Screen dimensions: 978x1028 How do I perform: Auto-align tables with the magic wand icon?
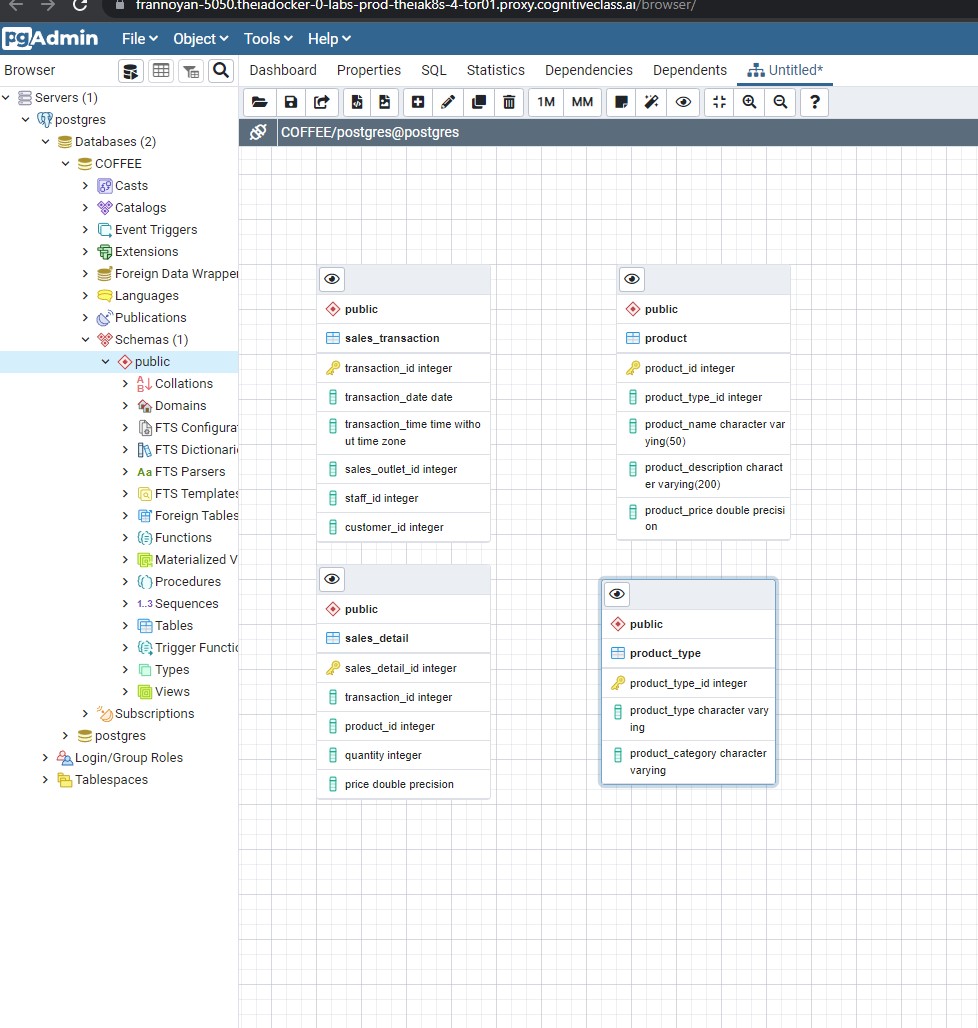click(x=651, y=102)
